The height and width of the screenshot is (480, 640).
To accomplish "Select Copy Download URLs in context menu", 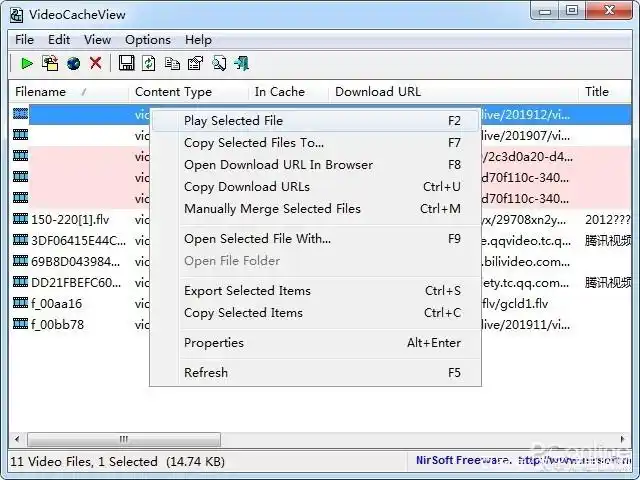I will (x=246, y=187).
